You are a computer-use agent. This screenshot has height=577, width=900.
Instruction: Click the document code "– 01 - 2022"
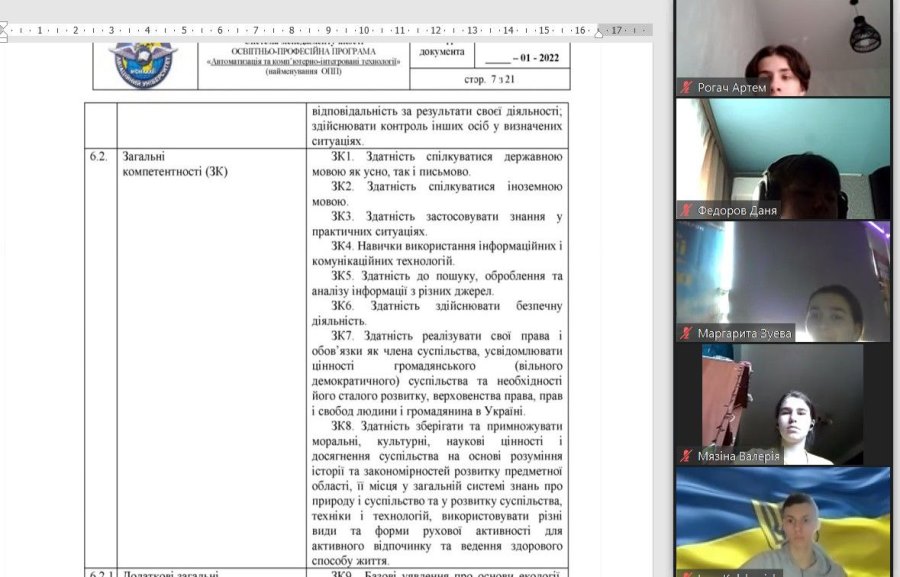point(536,58)
